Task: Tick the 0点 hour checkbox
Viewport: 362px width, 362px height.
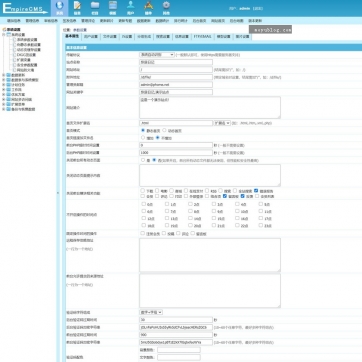Action: pyautogui.click(x=143, y=204)
